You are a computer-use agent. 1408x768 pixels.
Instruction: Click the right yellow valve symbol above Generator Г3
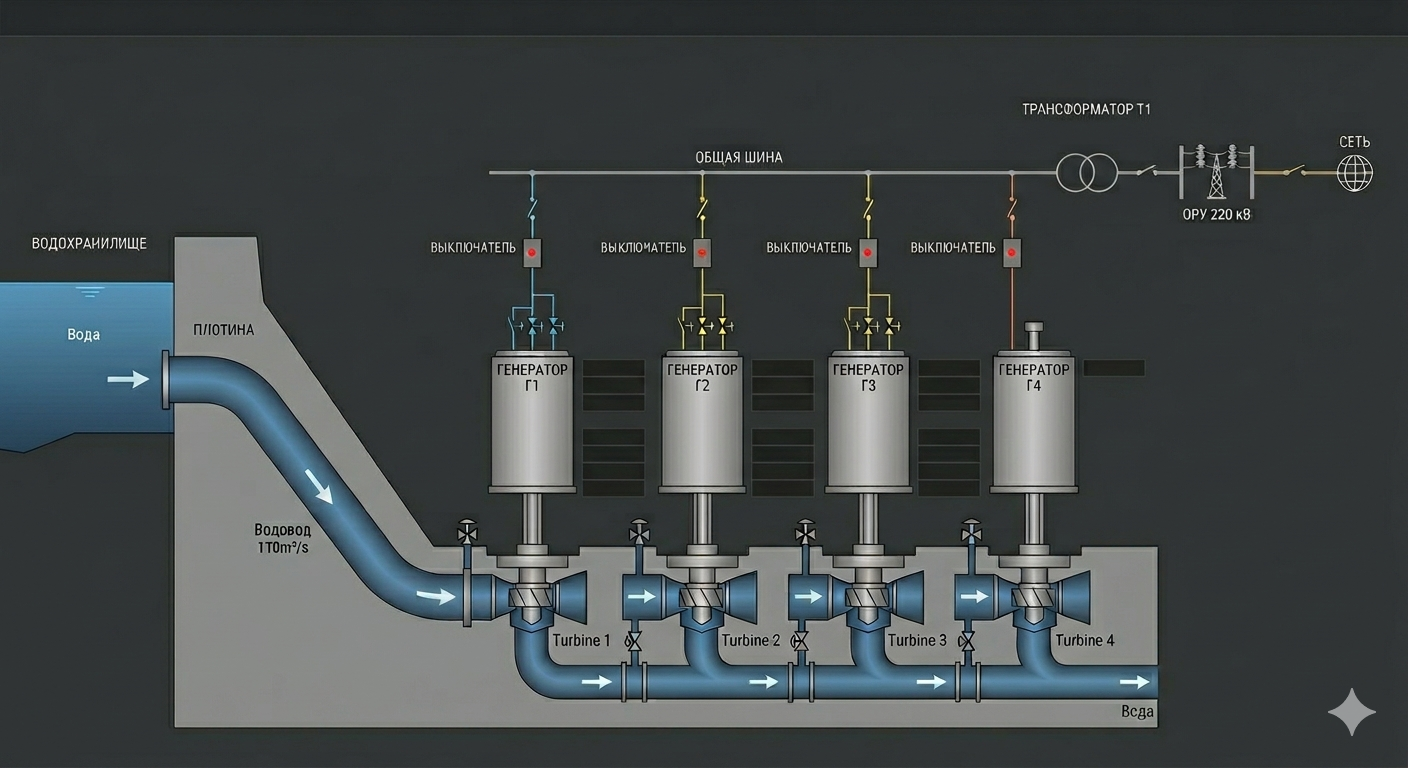[891, 325]
